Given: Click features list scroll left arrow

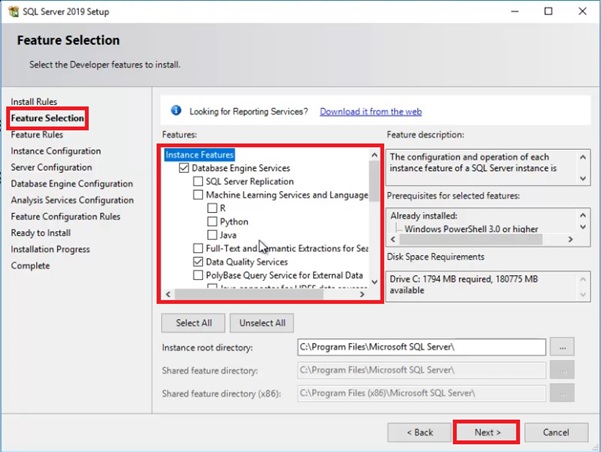Looking at the screenshot, I should (168, 294).
